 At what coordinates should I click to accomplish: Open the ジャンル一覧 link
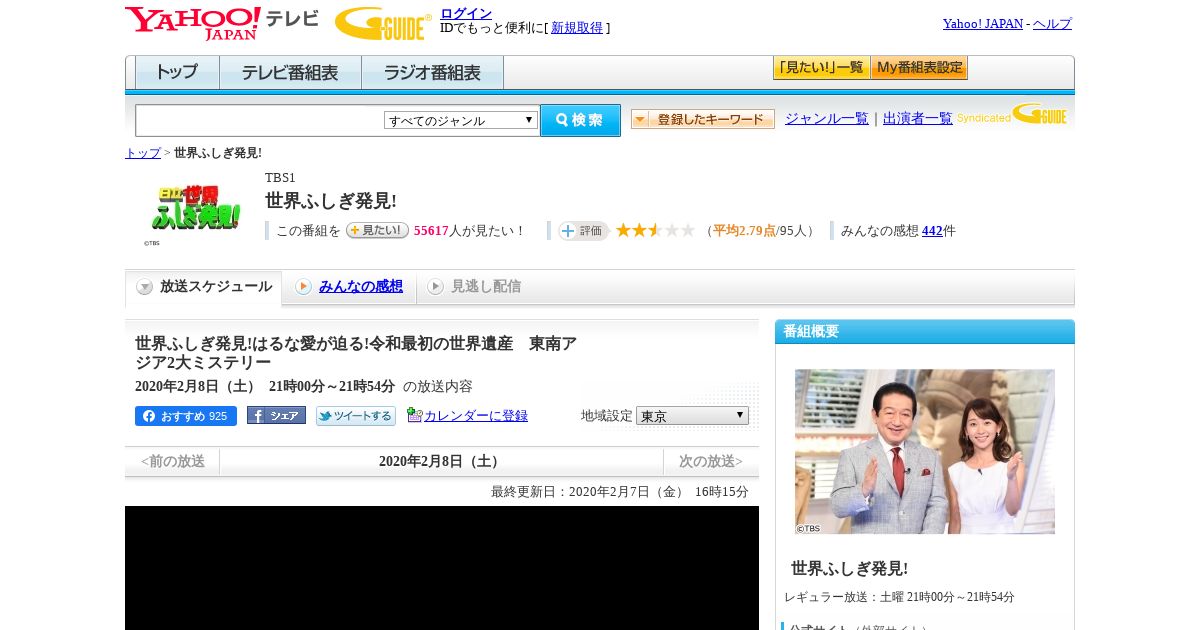827,119
